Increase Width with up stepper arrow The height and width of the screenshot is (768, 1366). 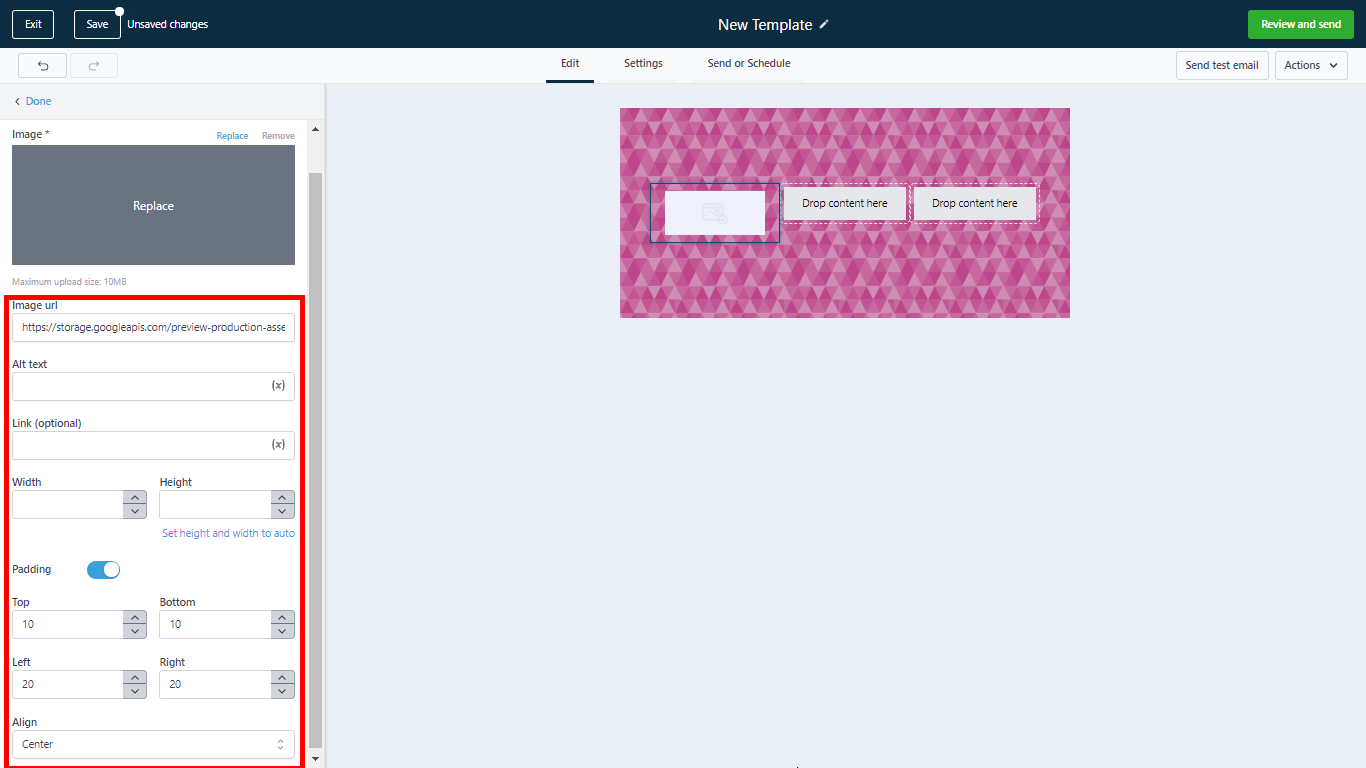(135, 498)
